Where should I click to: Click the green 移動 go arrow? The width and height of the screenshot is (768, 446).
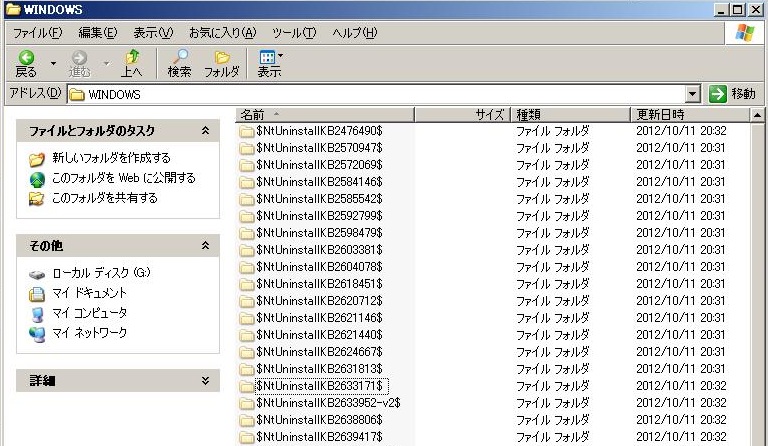(x=718, y=94)
